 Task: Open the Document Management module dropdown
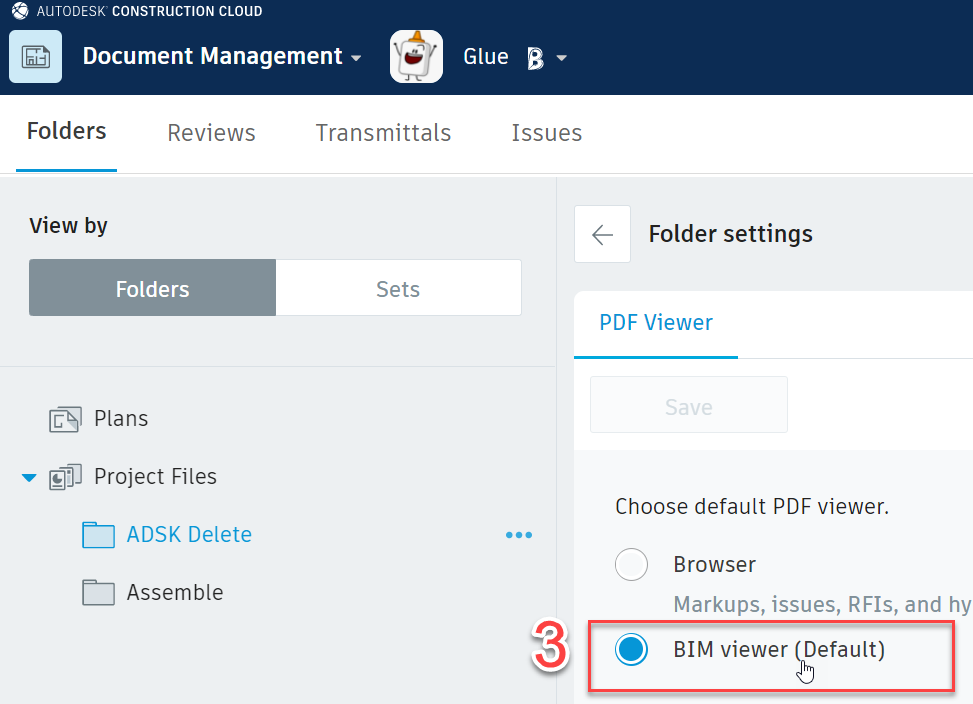tap(356, 58)
